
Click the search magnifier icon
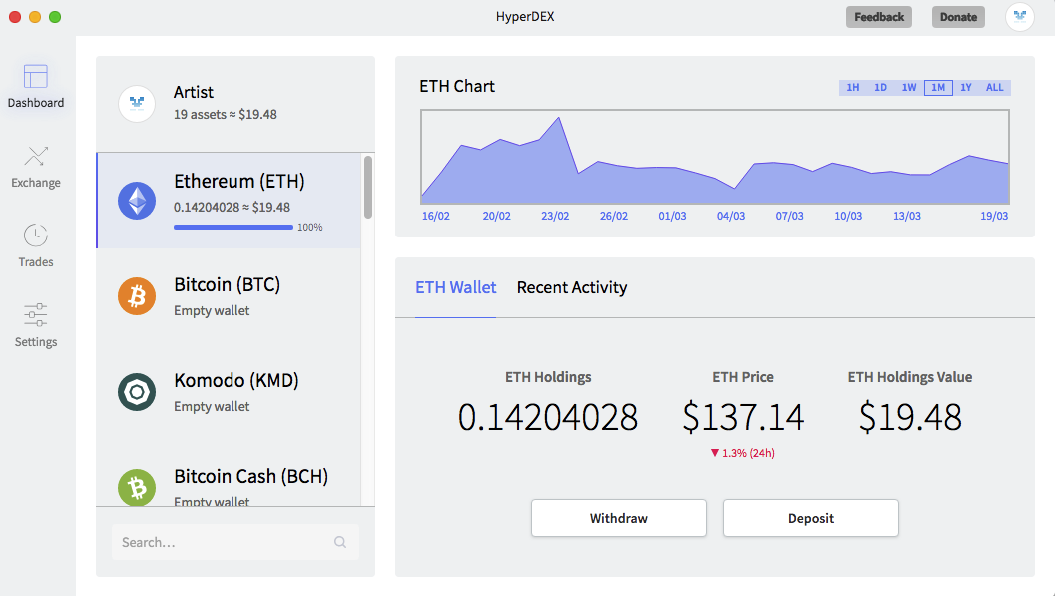coord(340,542)
